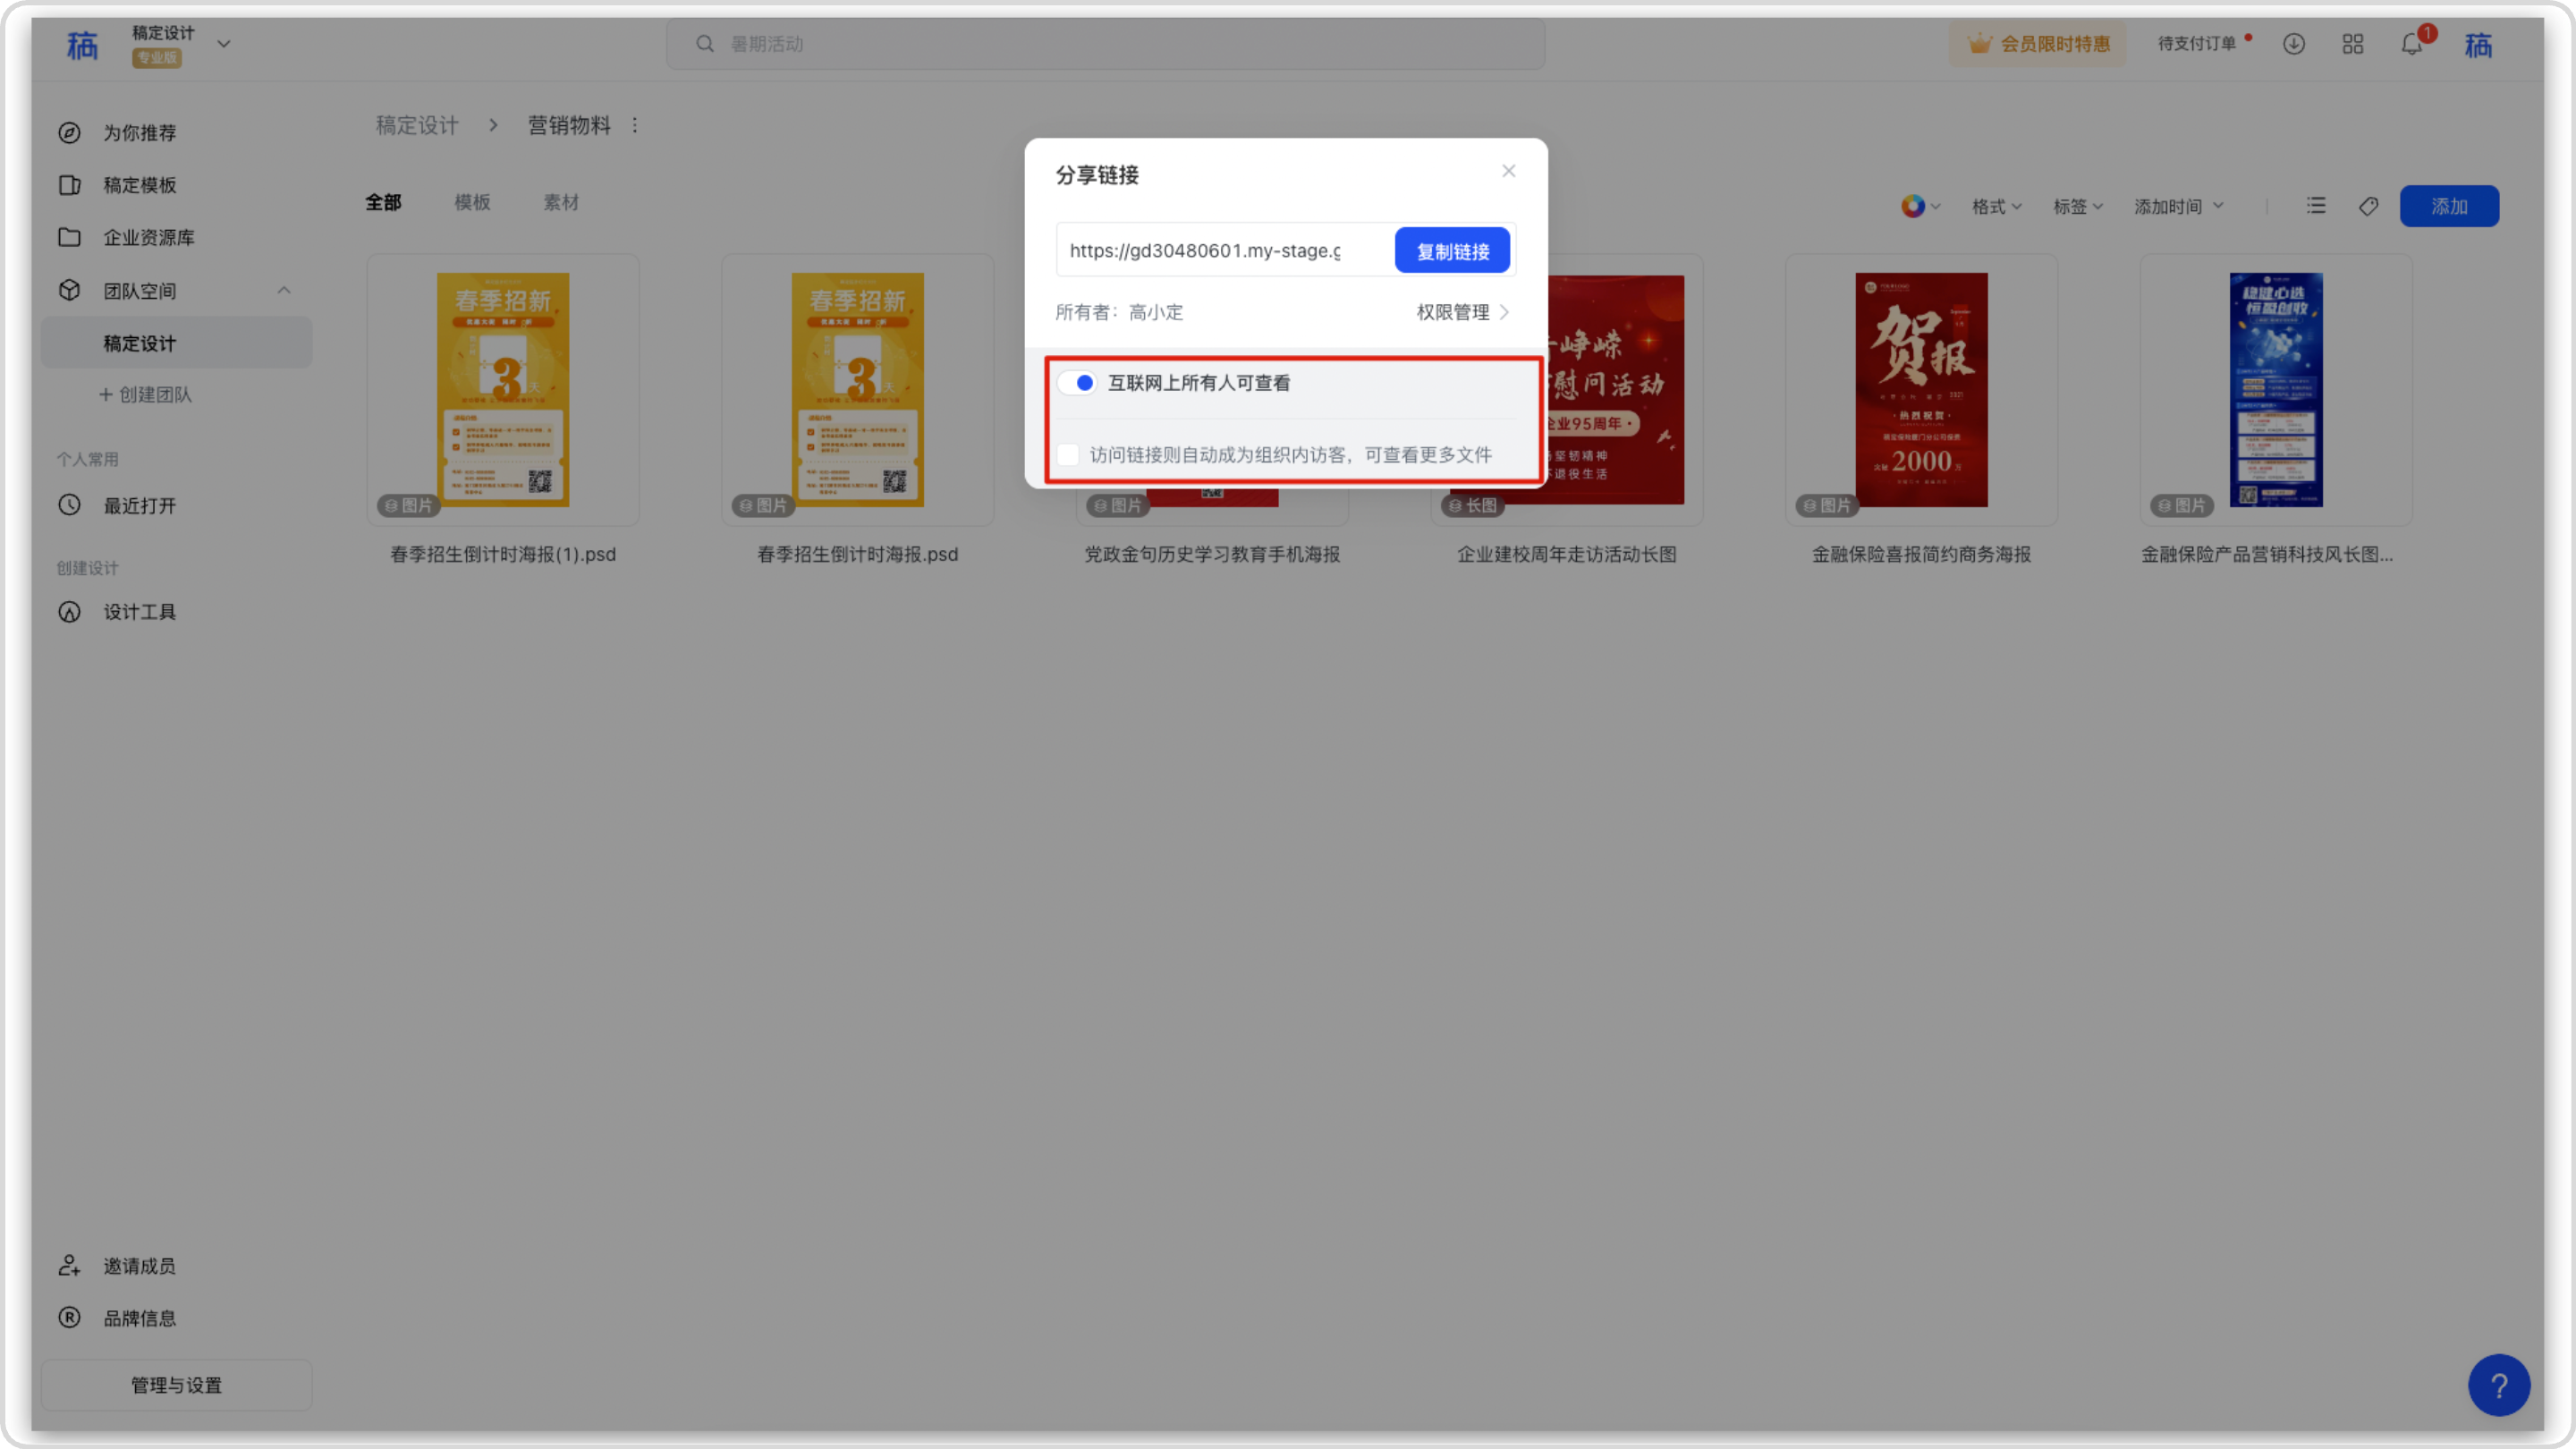2576x1449 pixels.
Task: Close the 分享链接 dialog
Action: [x=1509, y=171]
